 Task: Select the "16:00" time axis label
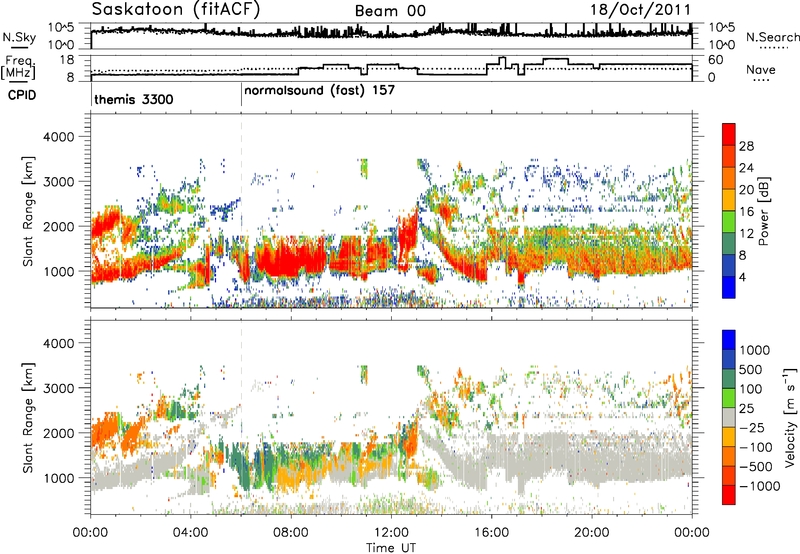(x=491, y=533)
